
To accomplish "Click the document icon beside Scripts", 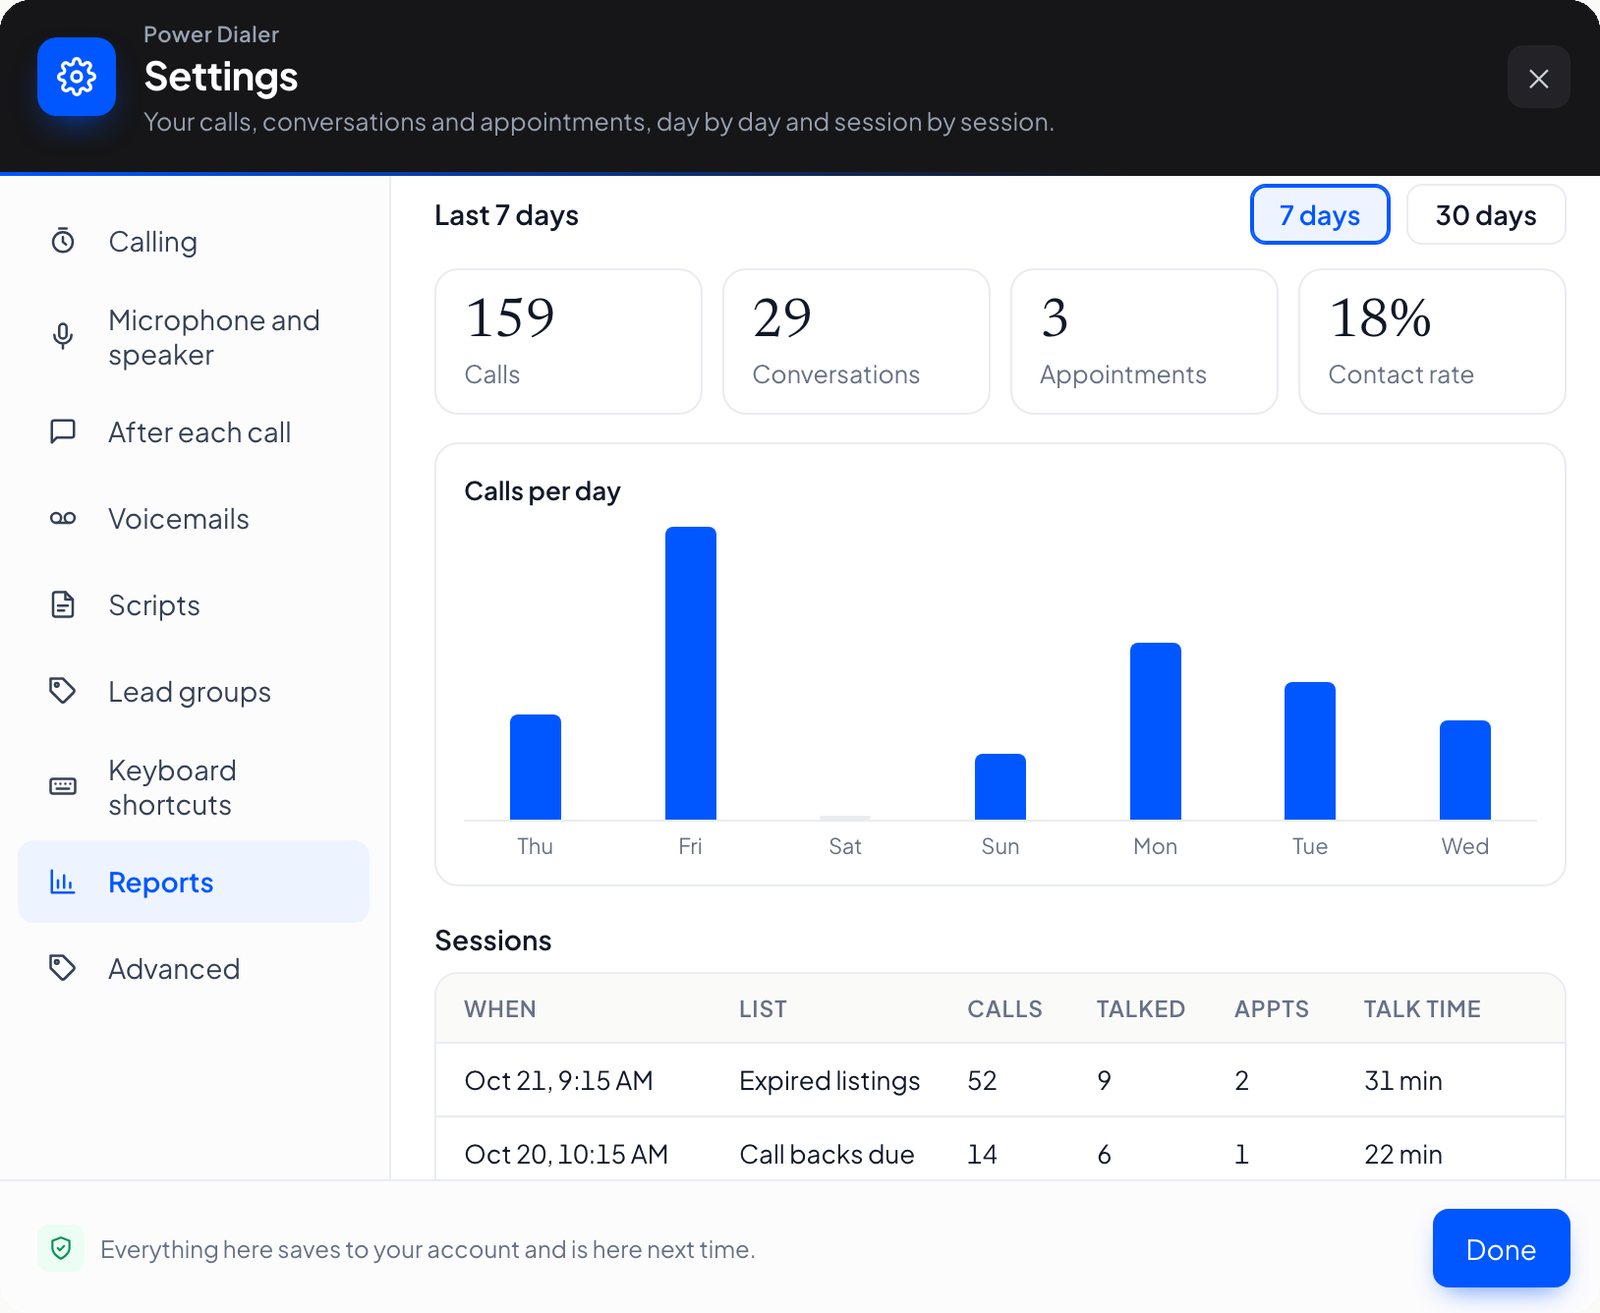I will pos(63,605).
